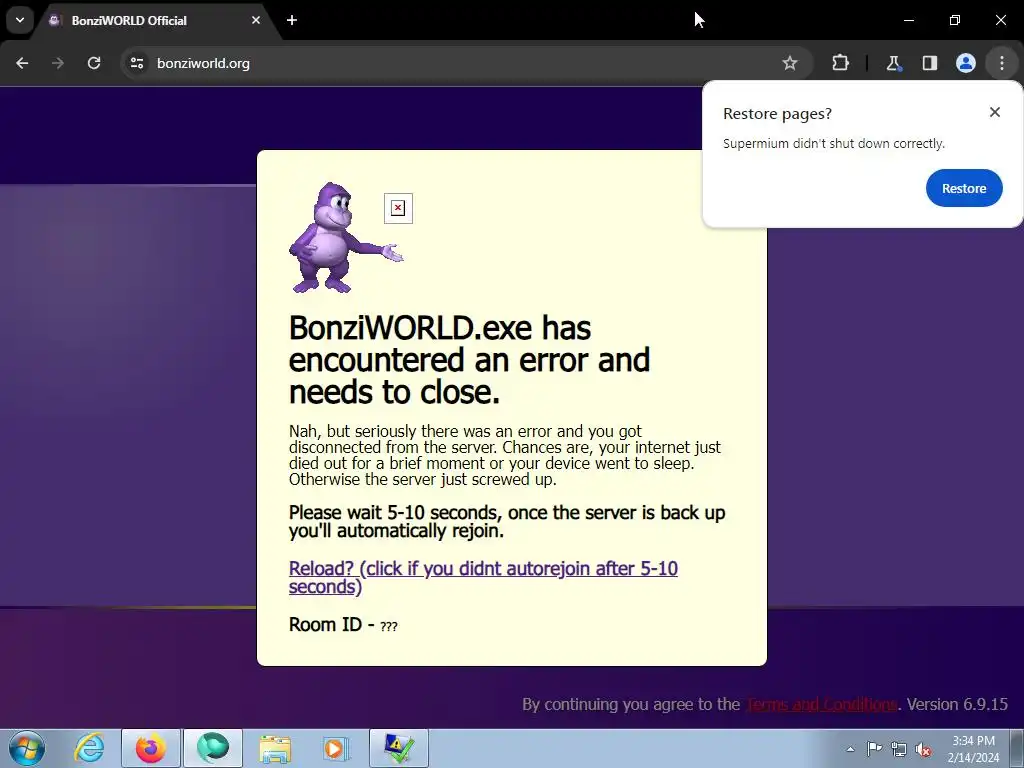
Task: Open the warning-monitor taskbar application
Action: coord(399,748)
